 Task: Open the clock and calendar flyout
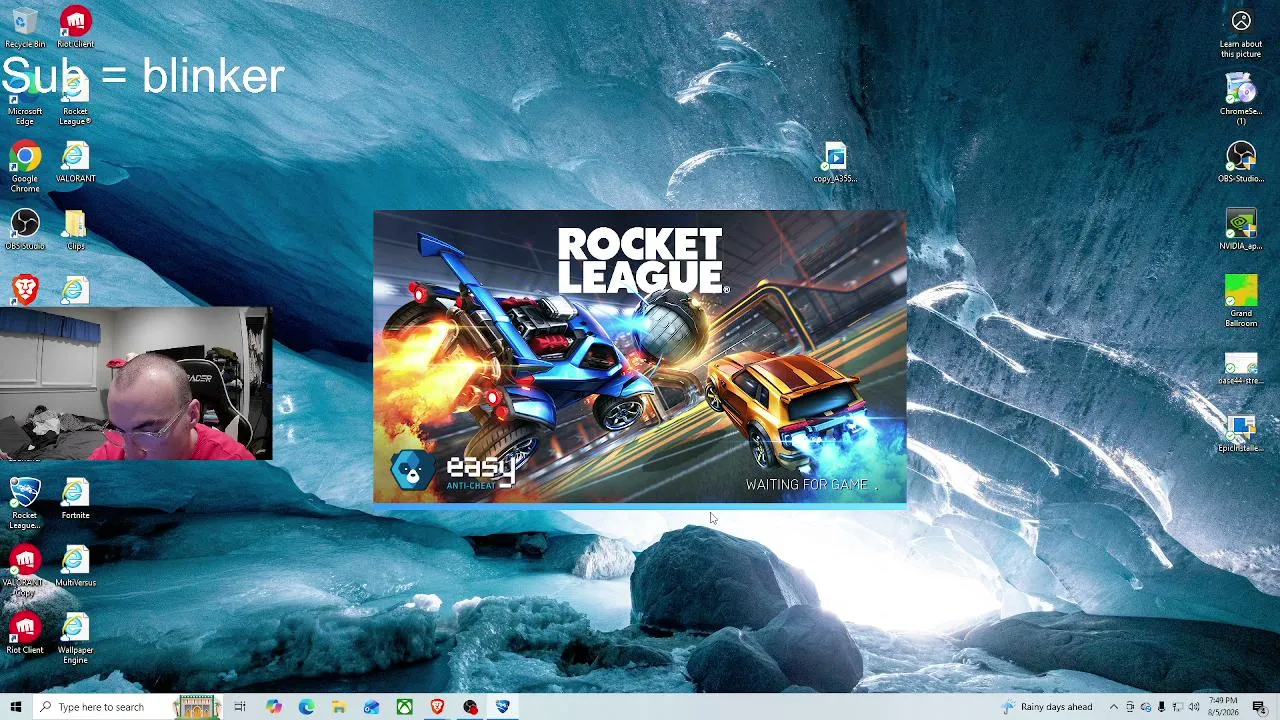tap(1224, 707)
